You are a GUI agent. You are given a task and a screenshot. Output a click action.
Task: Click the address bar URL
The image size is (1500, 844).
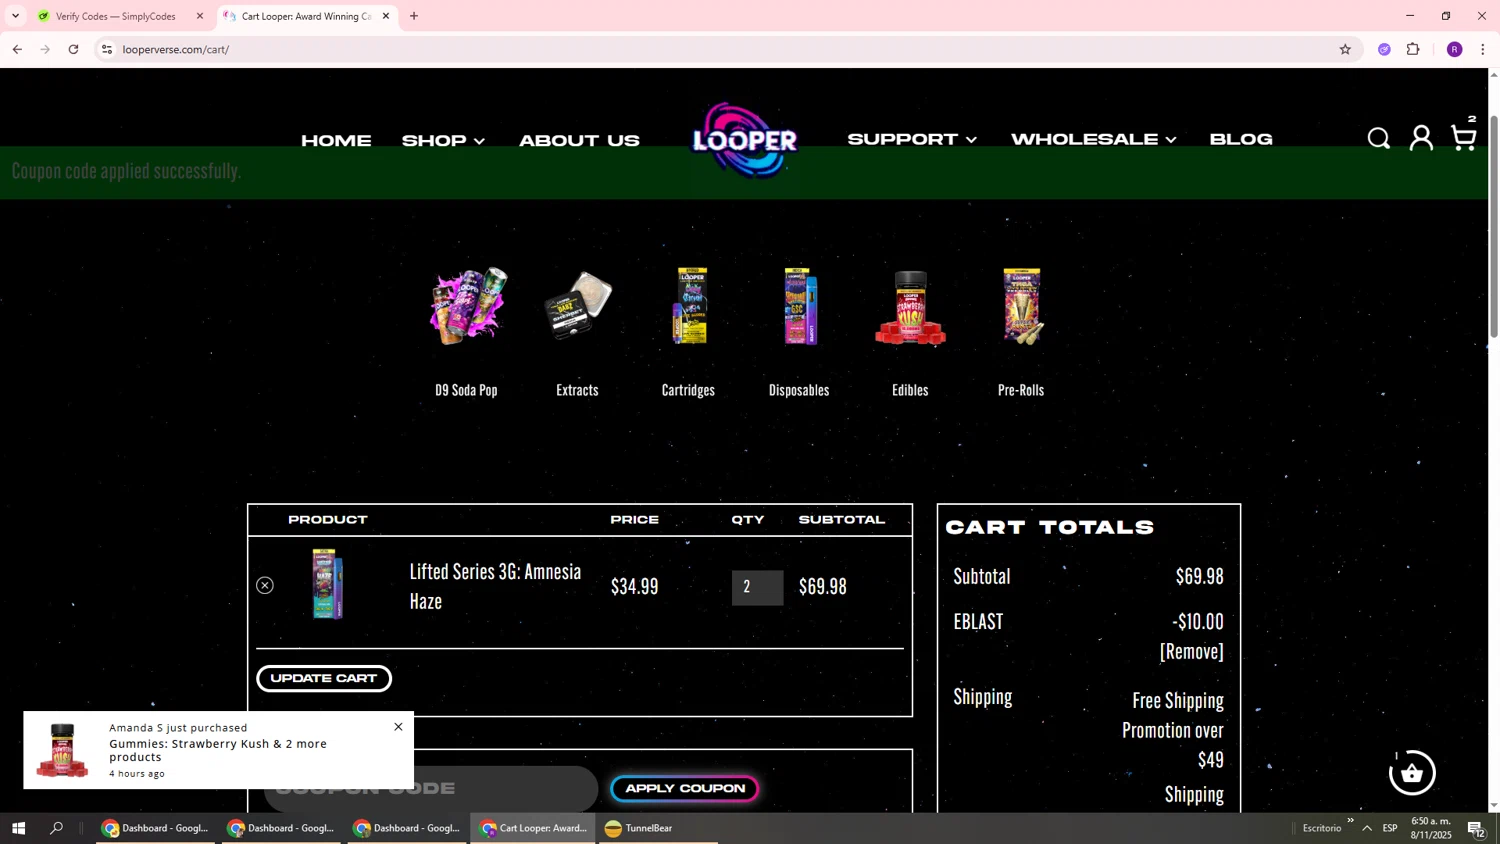click(x=176, y=49)
